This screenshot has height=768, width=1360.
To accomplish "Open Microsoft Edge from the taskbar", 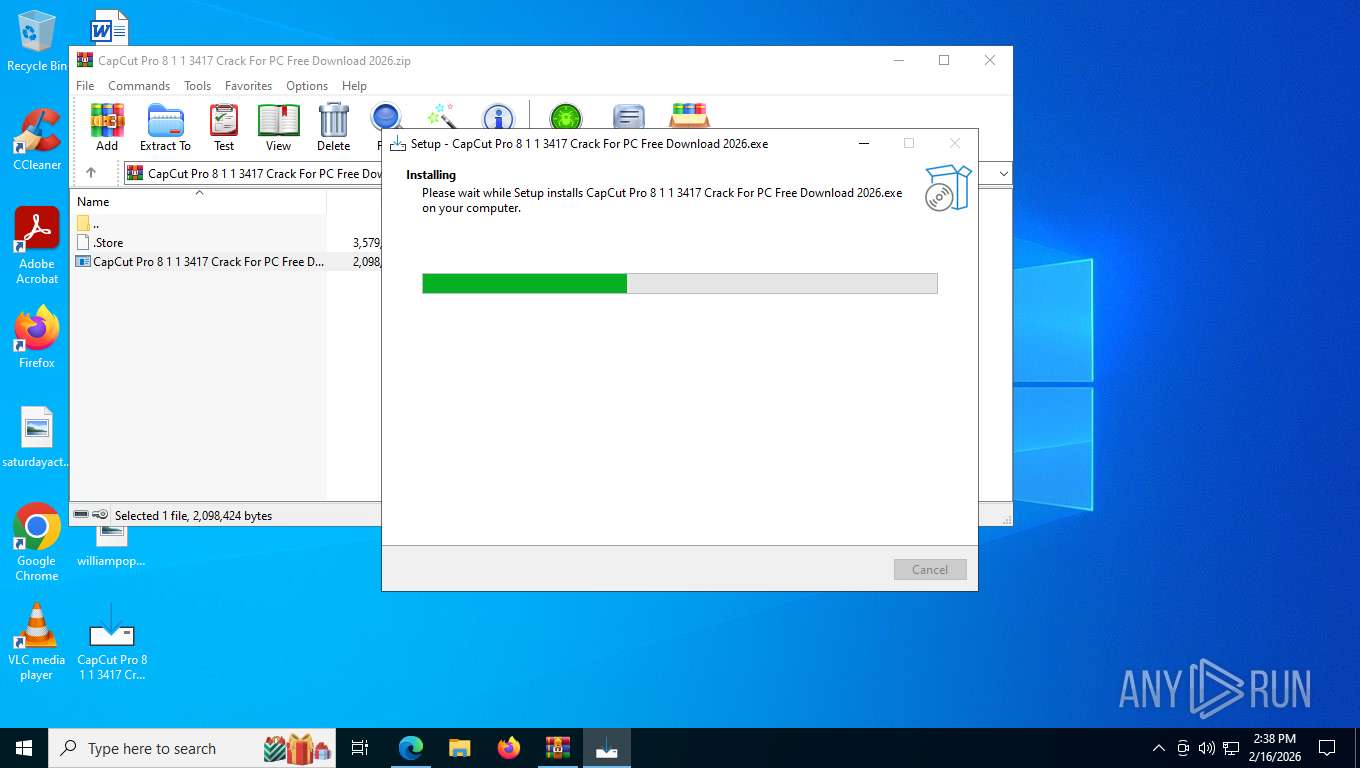I will (x=411, y=748).
